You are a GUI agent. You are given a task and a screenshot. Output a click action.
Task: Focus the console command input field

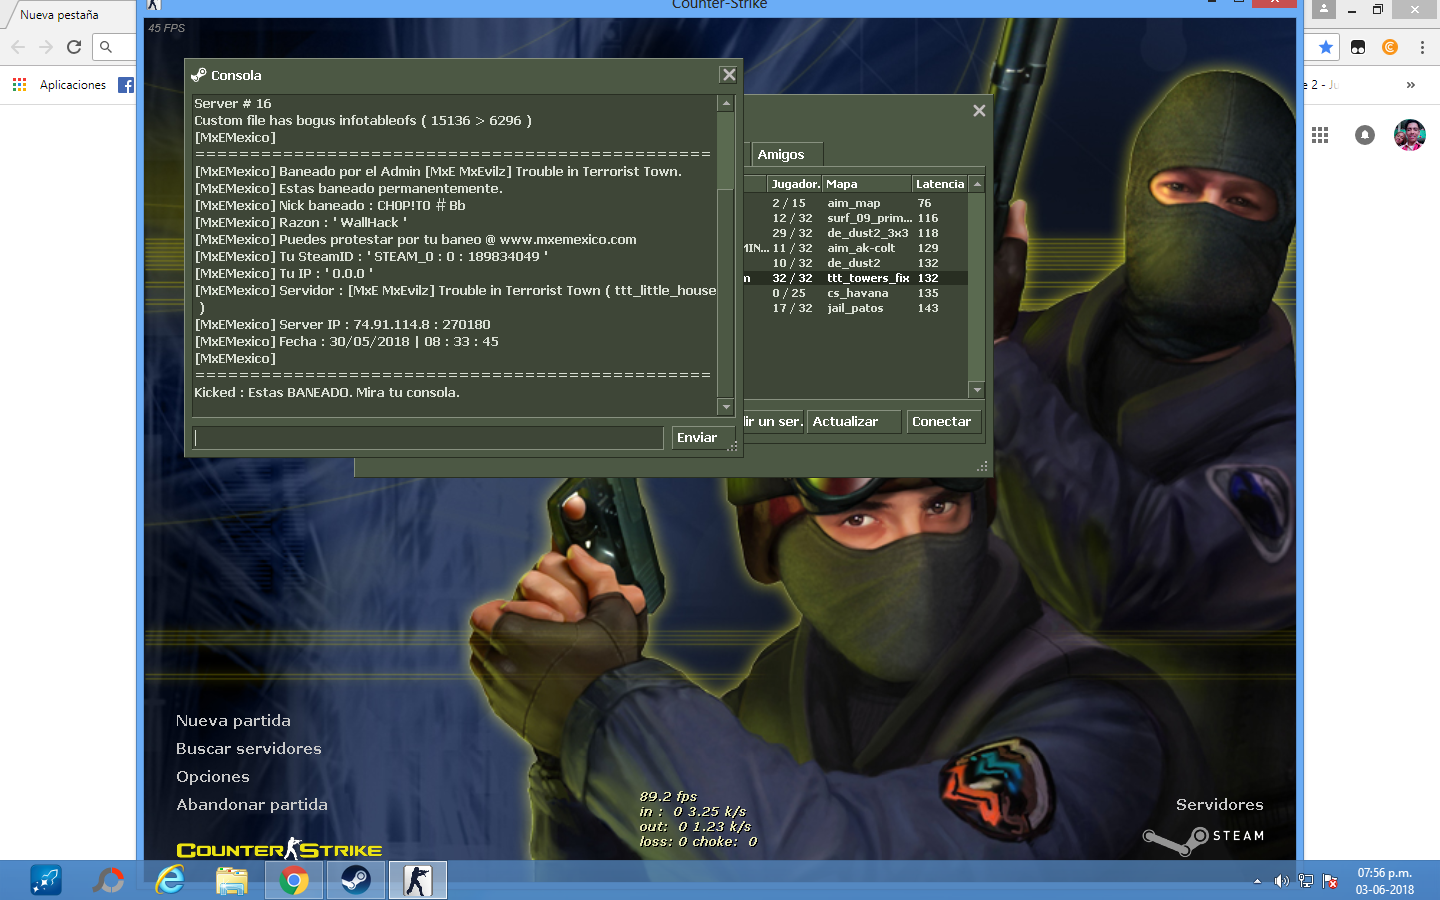click(428, 438)
